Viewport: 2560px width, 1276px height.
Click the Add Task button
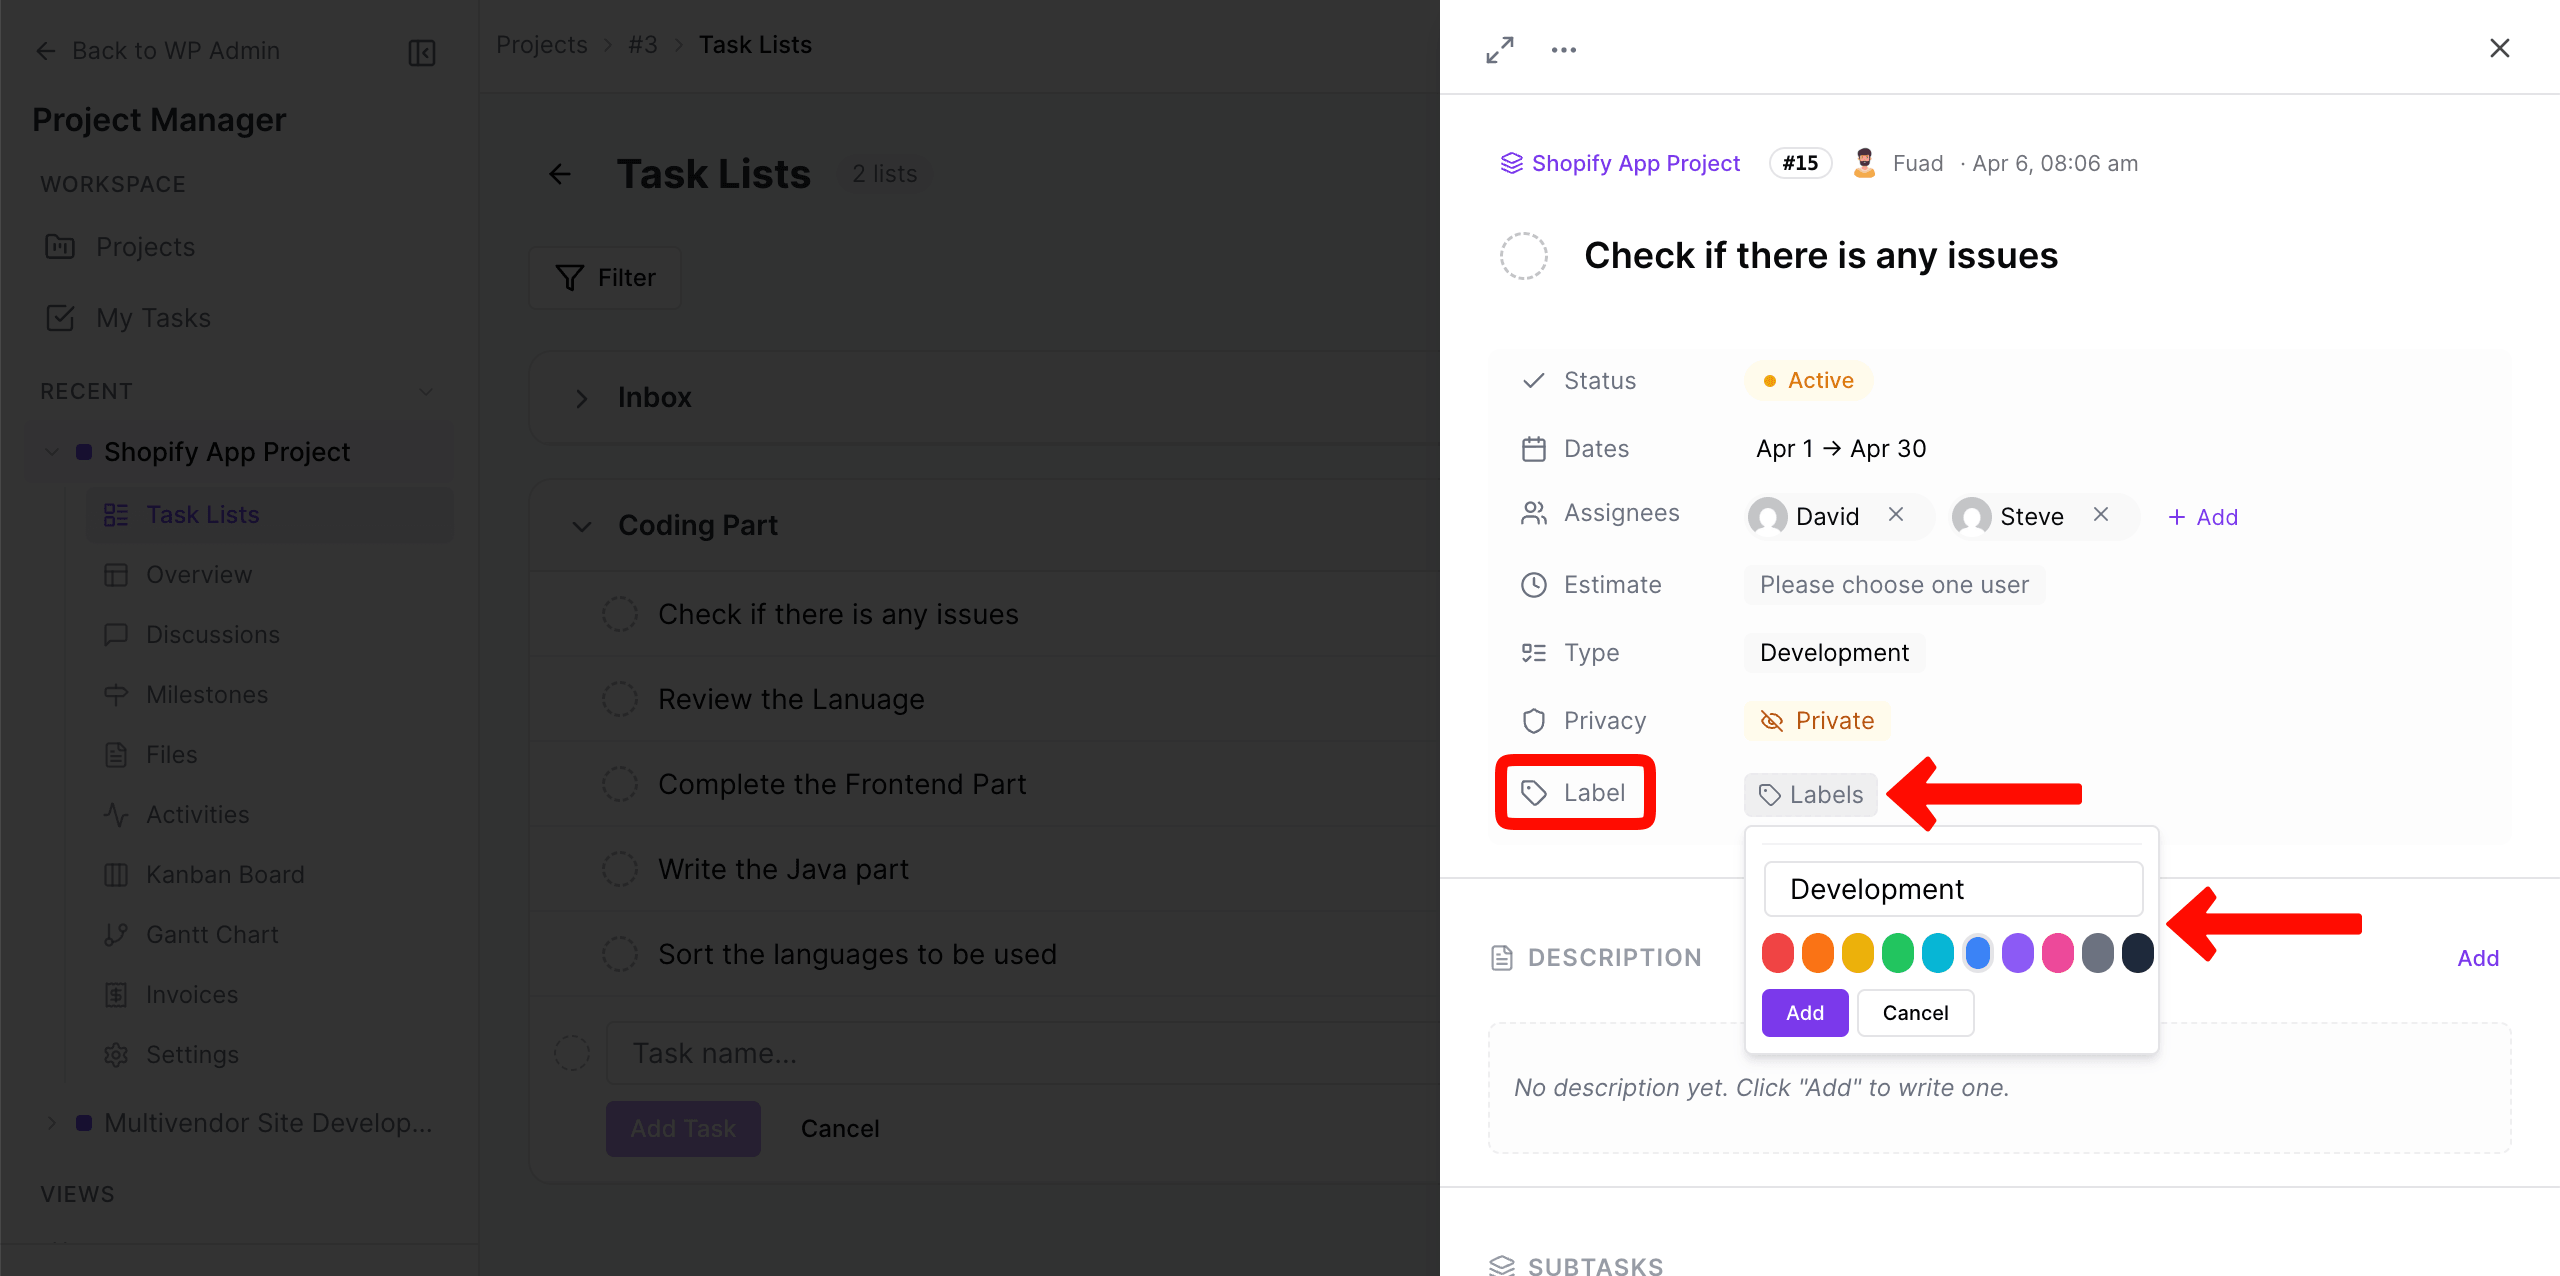click(x=683, y=1128)
